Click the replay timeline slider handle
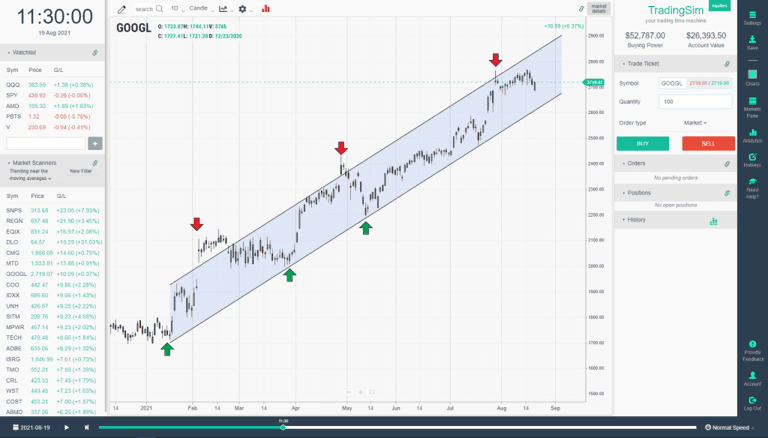 coord(284,427)
